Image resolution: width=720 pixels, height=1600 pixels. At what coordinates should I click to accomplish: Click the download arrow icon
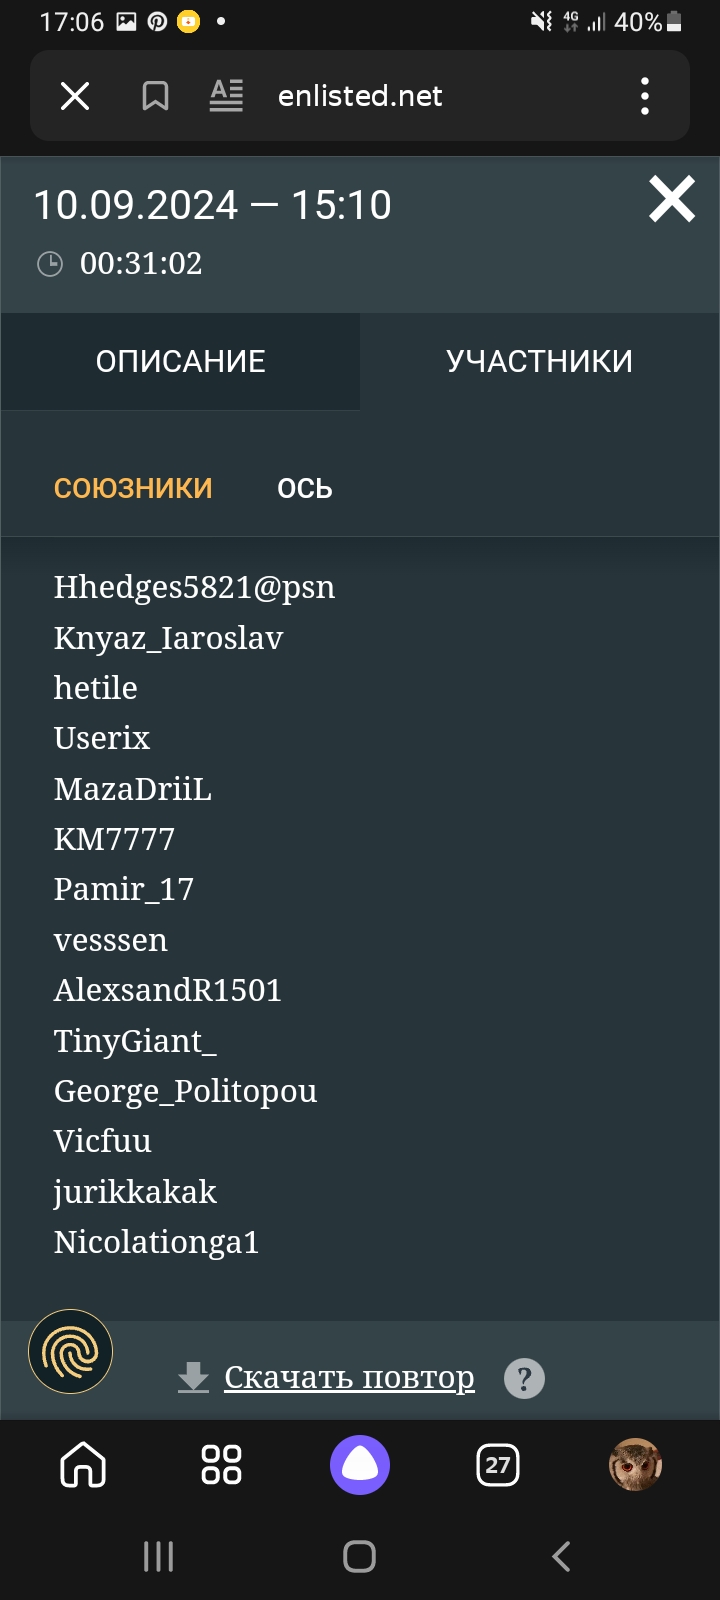click(x=193, y=1377)
